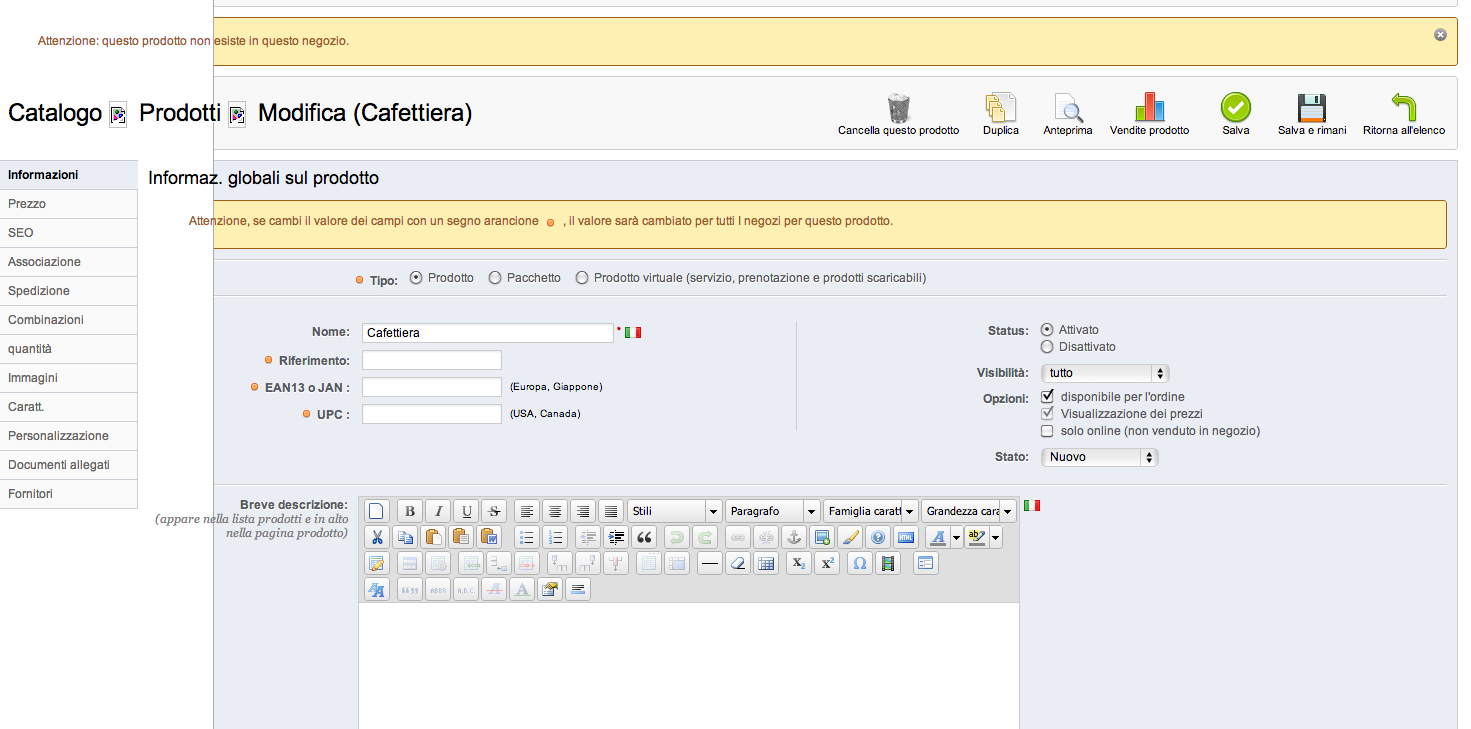Go to Catalogo breadcrumb link
The image size is (1471, 729).
[x=55, y=113]
